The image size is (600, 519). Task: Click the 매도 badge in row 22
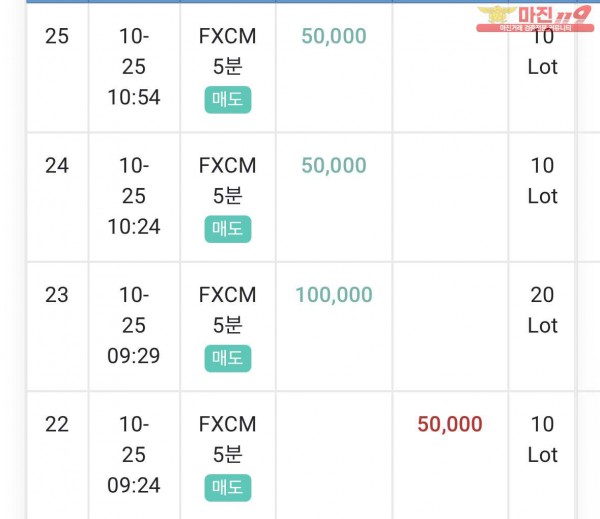coord(228,488)
